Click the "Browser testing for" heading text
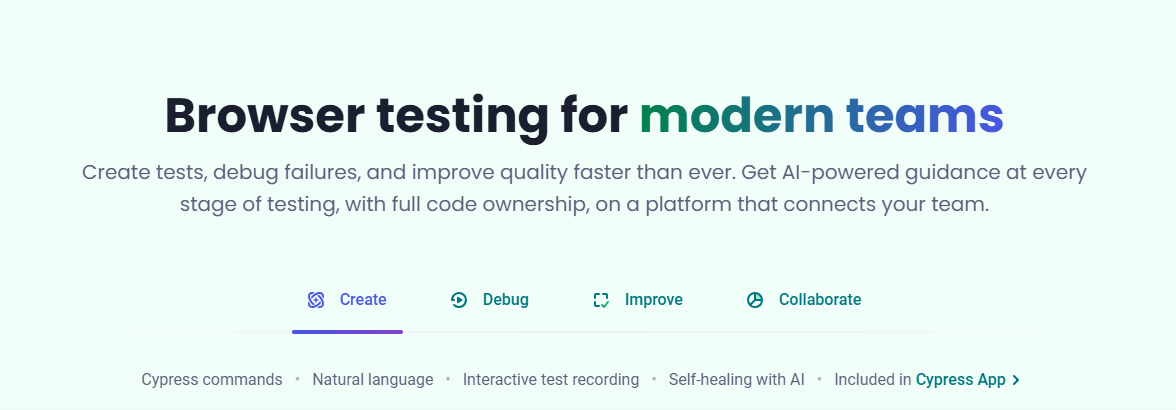This screenshot has width=1176, height=410. (x=397, y=114)
